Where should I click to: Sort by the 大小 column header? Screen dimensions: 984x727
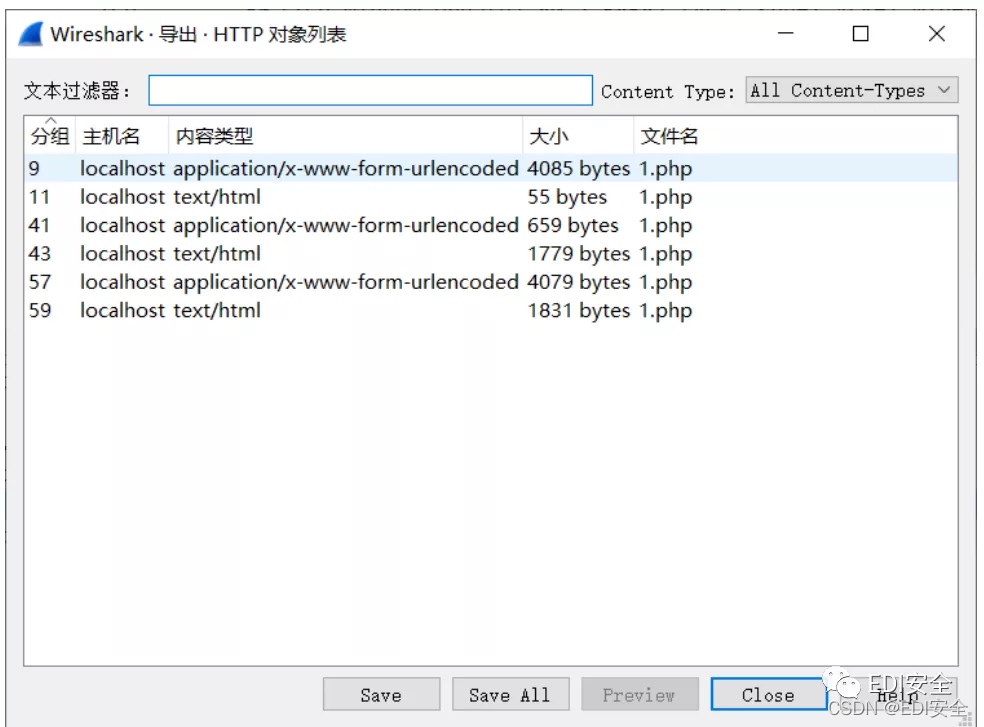pos(578,135)
